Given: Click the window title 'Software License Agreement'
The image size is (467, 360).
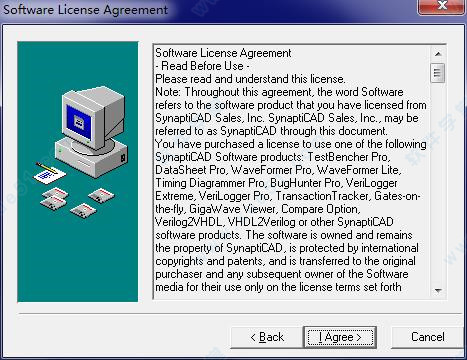Looking at the screenshot, I should click(x=85, y=10).
